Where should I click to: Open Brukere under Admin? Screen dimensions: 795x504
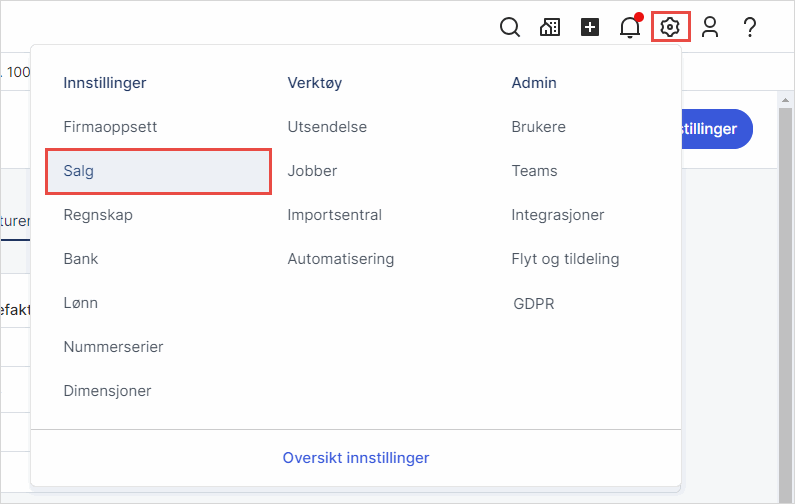click(538, 127)
